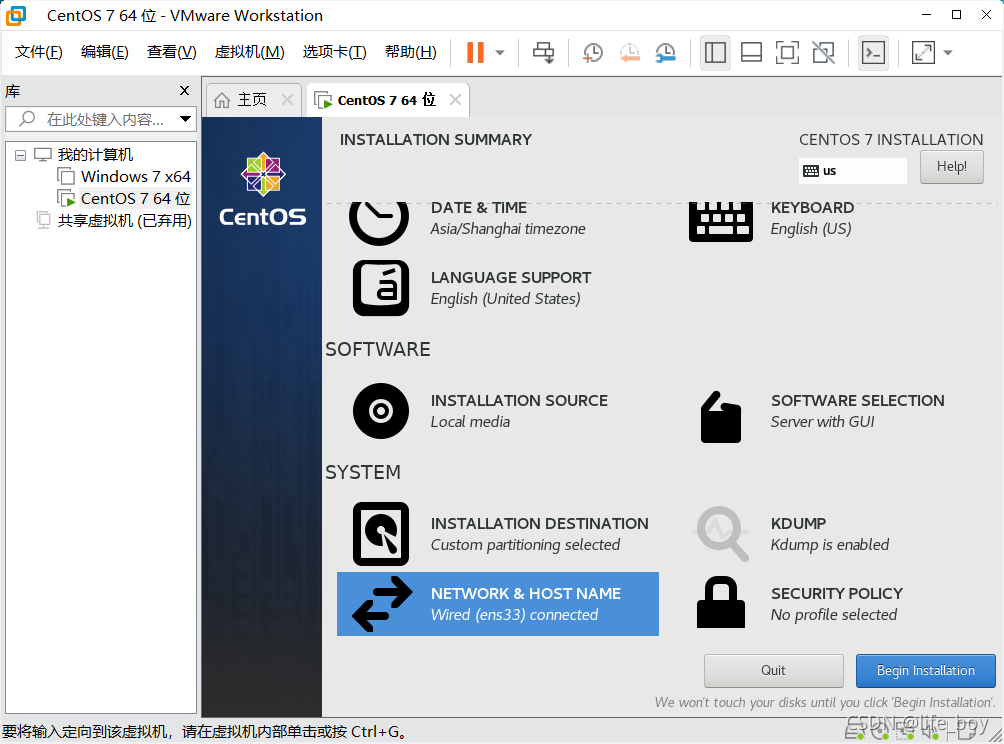Open the 查看(V) menu
Viewport: 1004px width, 744px height.
point(172,52)
